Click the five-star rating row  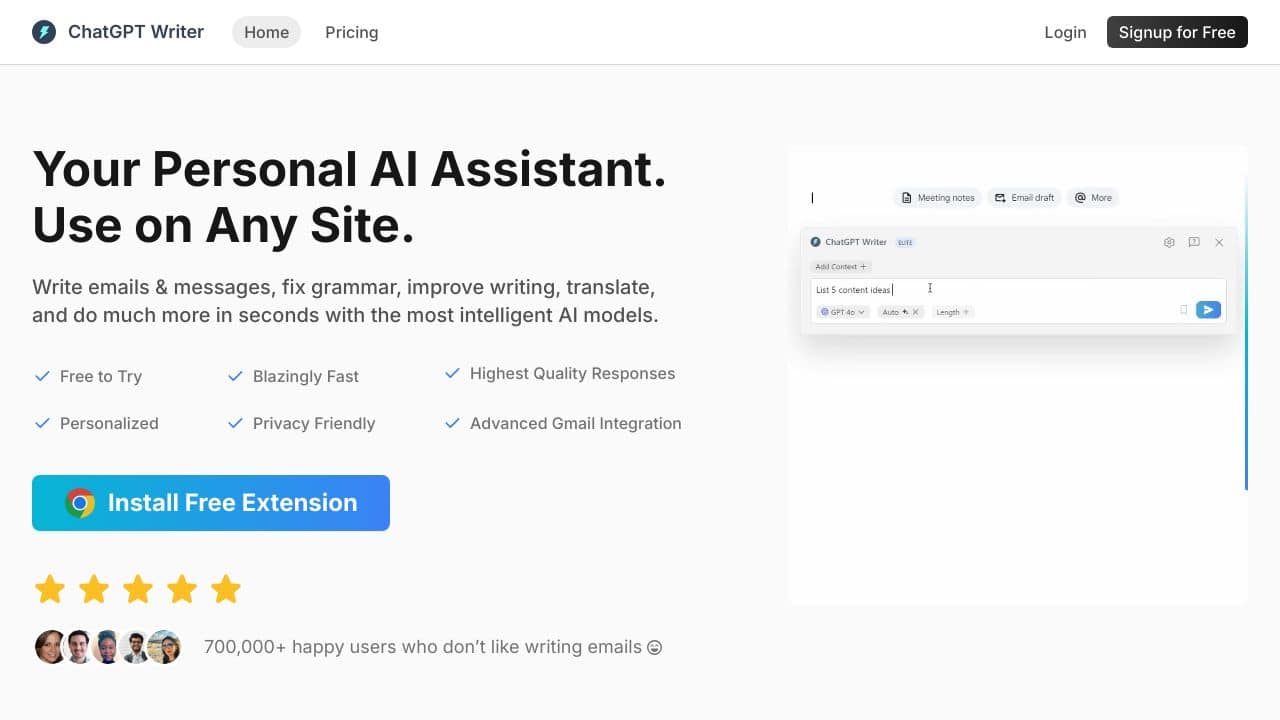138,589
